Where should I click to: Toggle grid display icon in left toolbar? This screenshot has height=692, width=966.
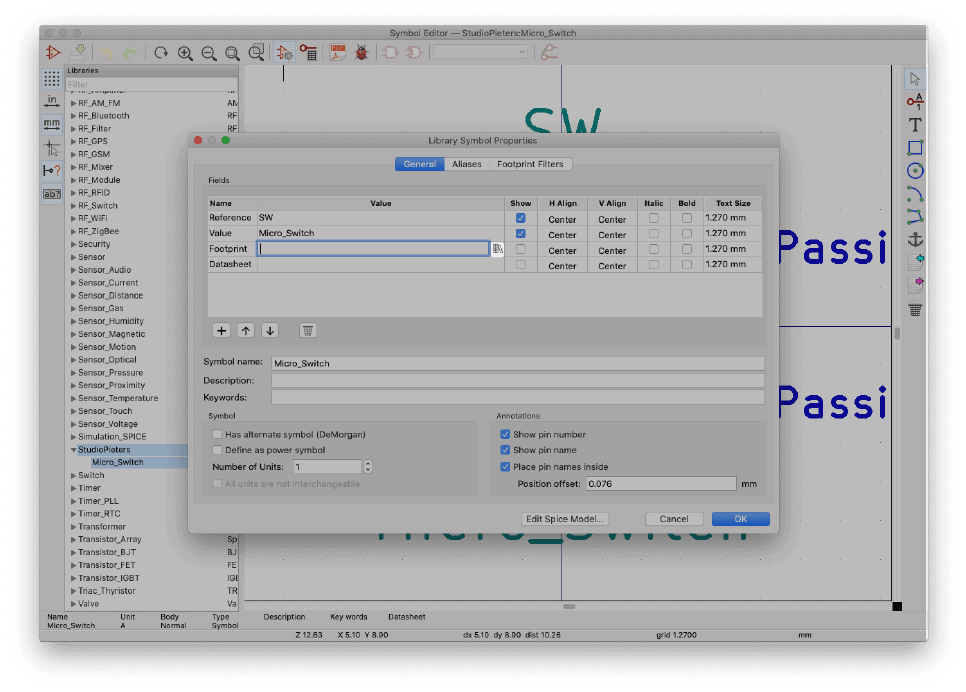(x=52, y=78)
